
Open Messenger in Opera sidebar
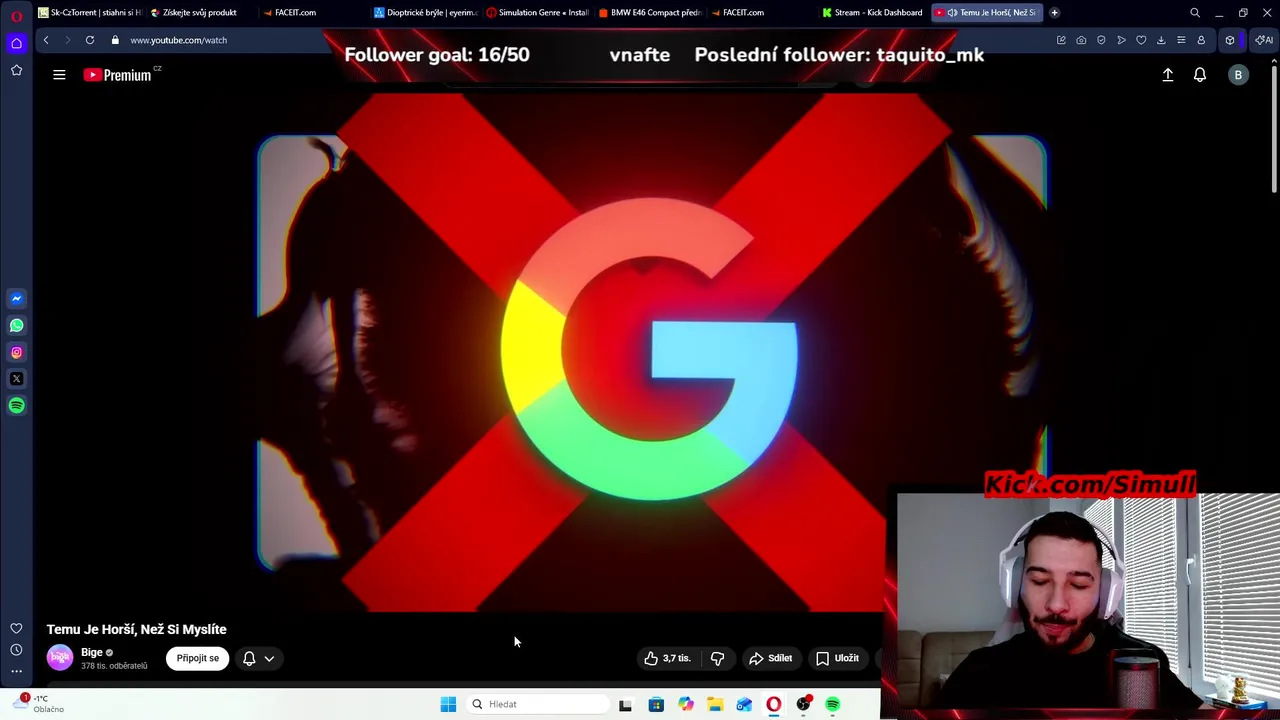tap(16, 298)
